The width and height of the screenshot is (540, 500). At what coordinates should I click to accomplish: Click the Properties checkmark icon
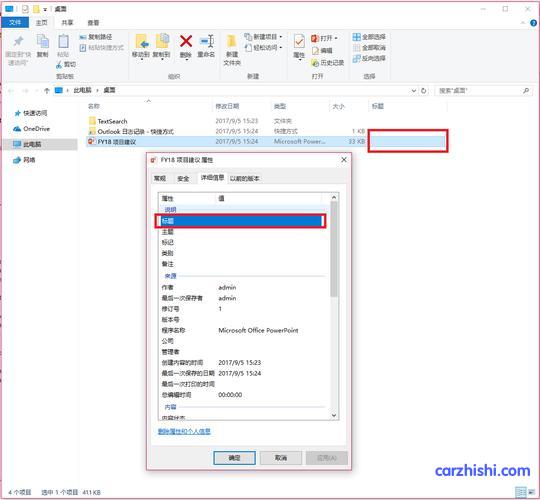[299, 42]
